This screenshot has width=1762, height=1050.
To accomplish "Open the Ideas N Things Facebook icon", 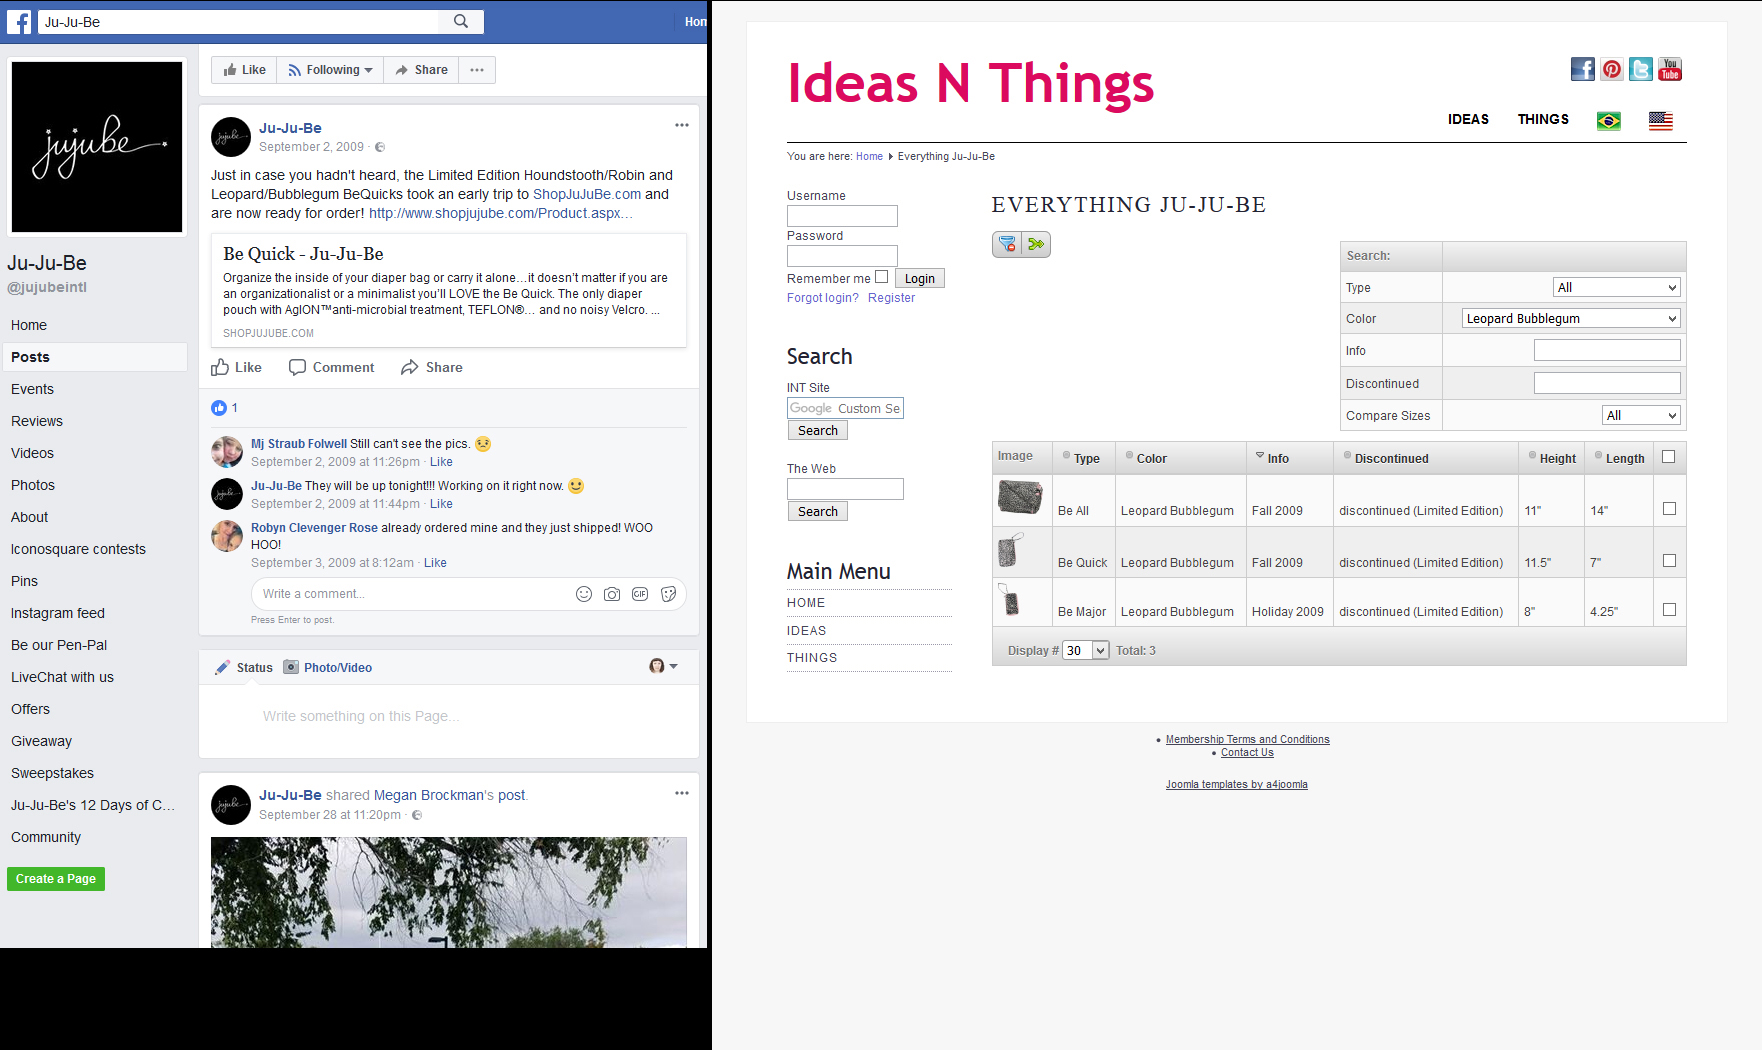I will pos(1583,69).
